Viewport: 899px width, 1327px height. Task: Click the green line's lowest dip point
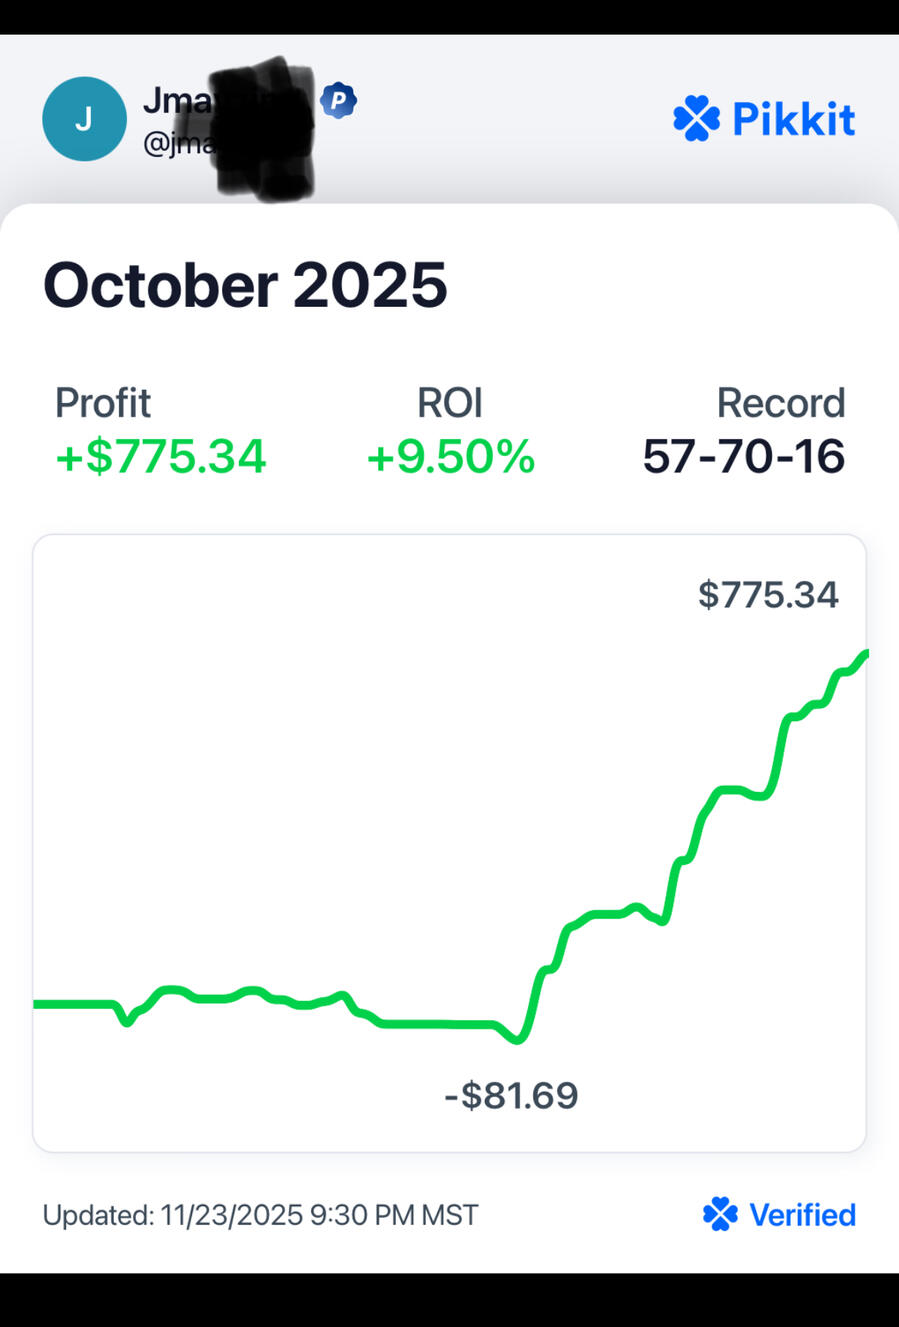(x=517, y=1040)
